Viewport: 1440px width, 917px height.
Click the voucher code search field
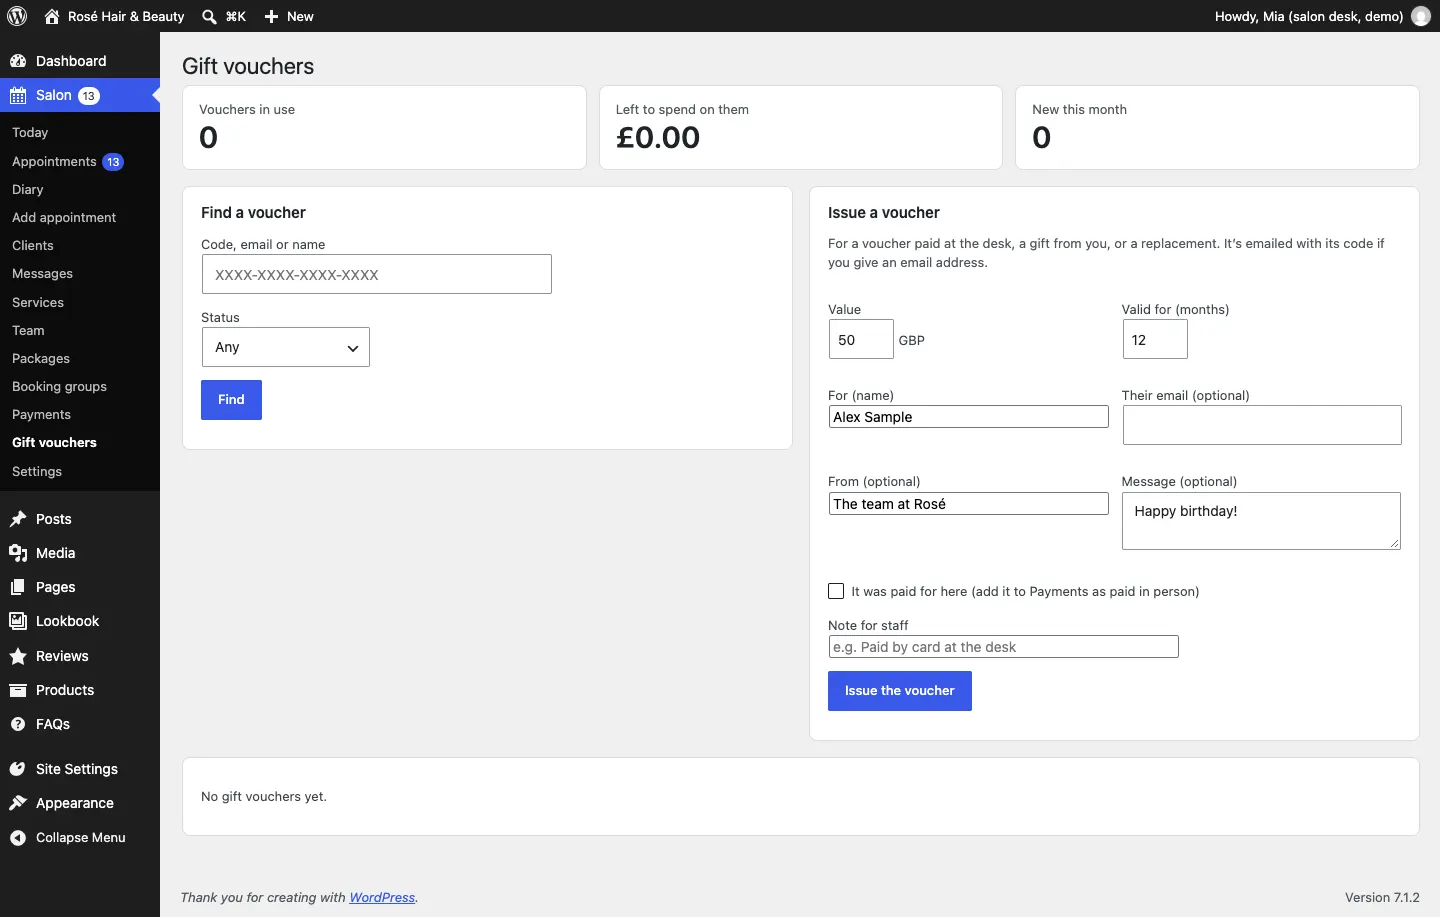click(x=376, y=274)
